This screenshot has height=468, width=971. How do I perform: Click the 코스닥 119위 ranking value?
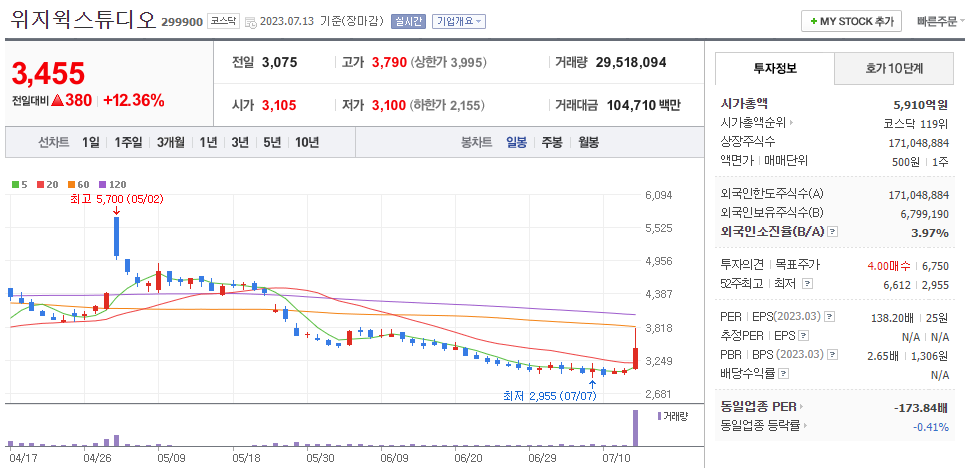click(915, 124)
